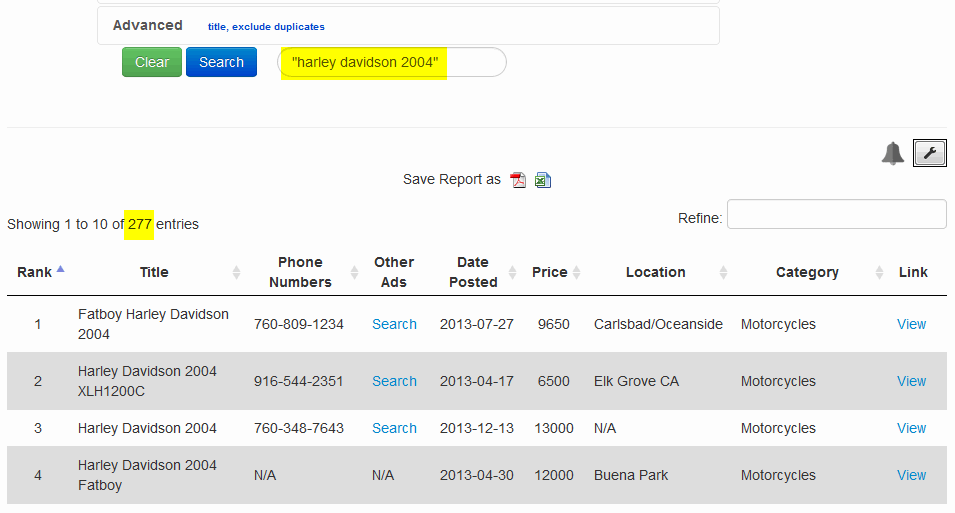Open the title, exclude duplicates advanced link
This screenshot has width=955, height=513.
[x=266, y=27]
